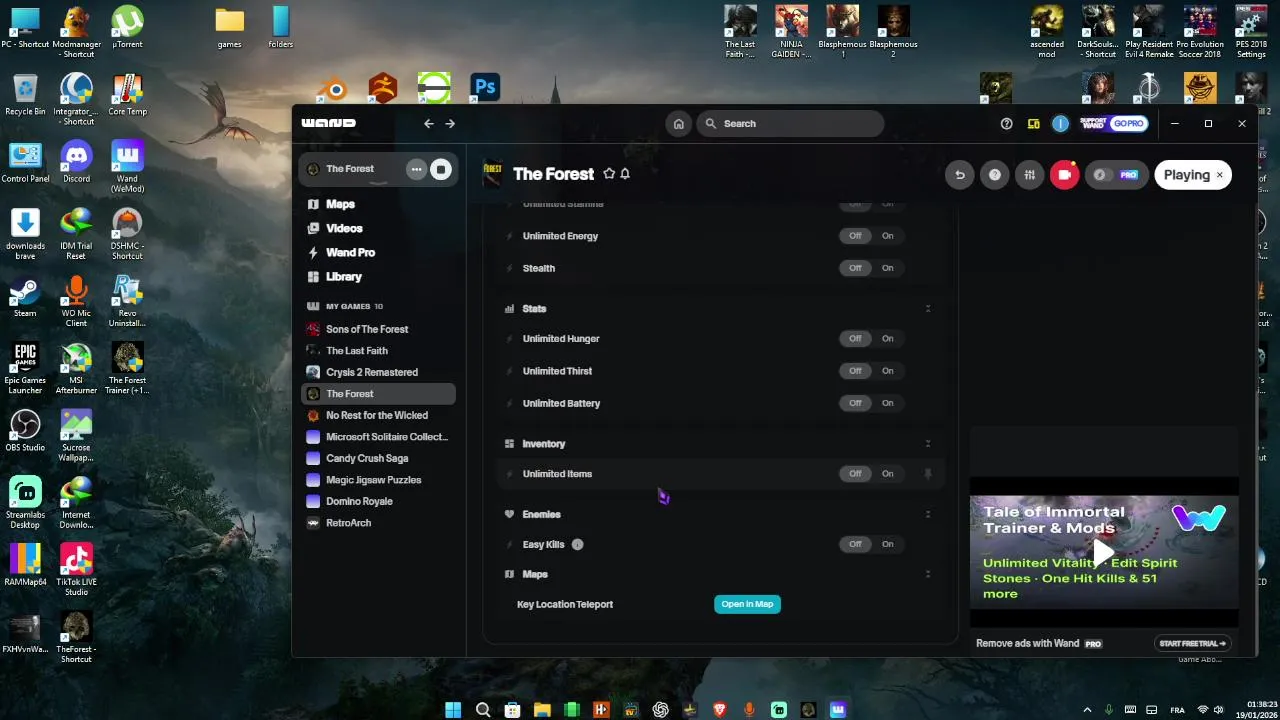The width and height of the screenshot is (1280, 720).
Task: Turn On Easy Kills
Action: click(x=888, y=545)
